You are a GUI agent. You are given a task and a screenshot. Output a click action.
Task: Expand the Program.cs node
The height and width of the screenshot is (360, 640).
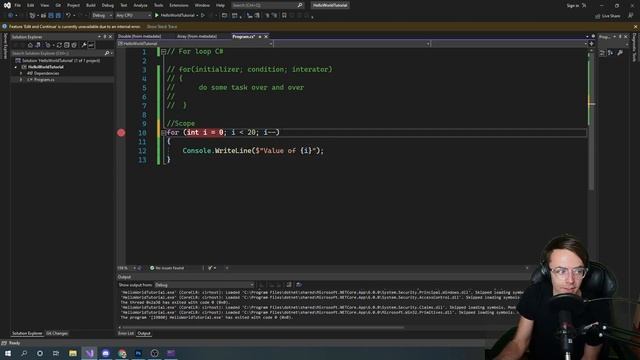point(21,80)
